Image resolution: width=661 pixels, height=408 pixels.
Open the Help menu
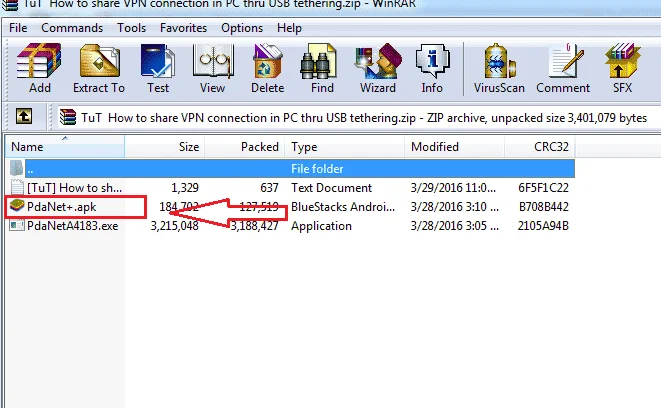pos(289,28)
